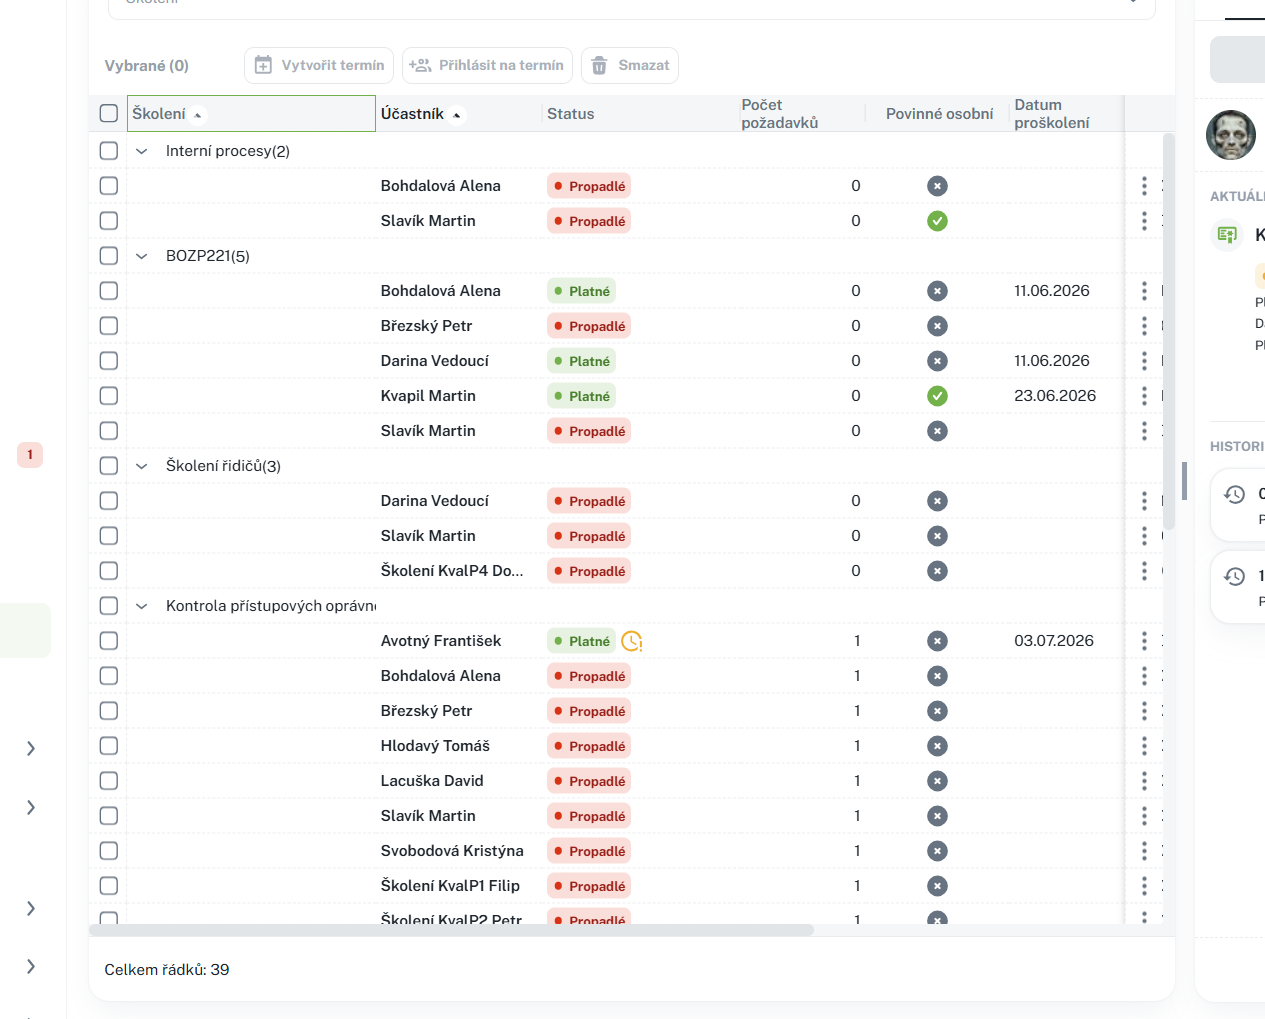The image size is (1265, 1019).
Task: Sort by Účastník column arrow
Action: click(457, 115)
